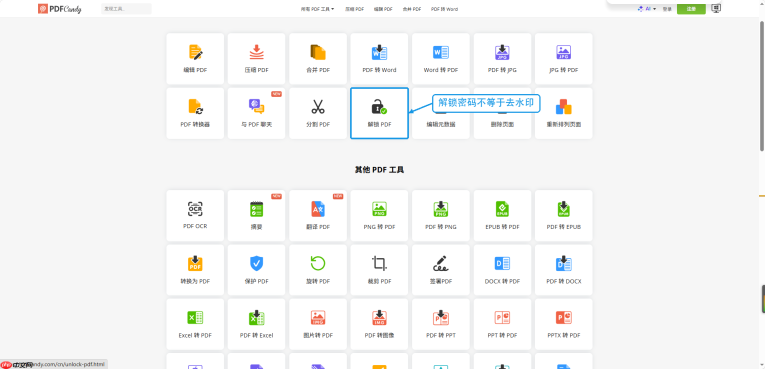Click the green 注册 sign-up button
Image resolution: width=765 pixels, height=369 pixels.
(x=691, y=9)
